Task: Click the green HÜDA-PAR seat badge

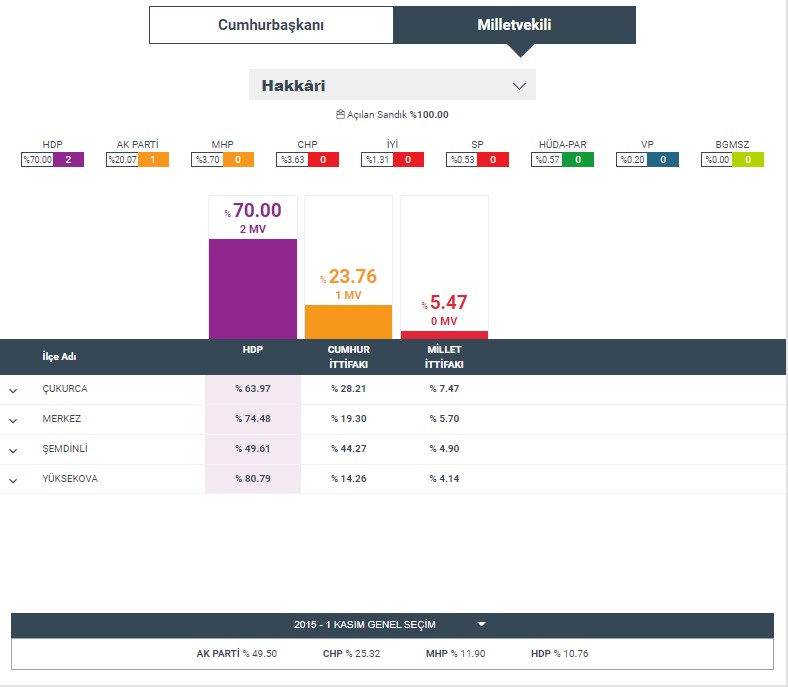Action: 577,159
